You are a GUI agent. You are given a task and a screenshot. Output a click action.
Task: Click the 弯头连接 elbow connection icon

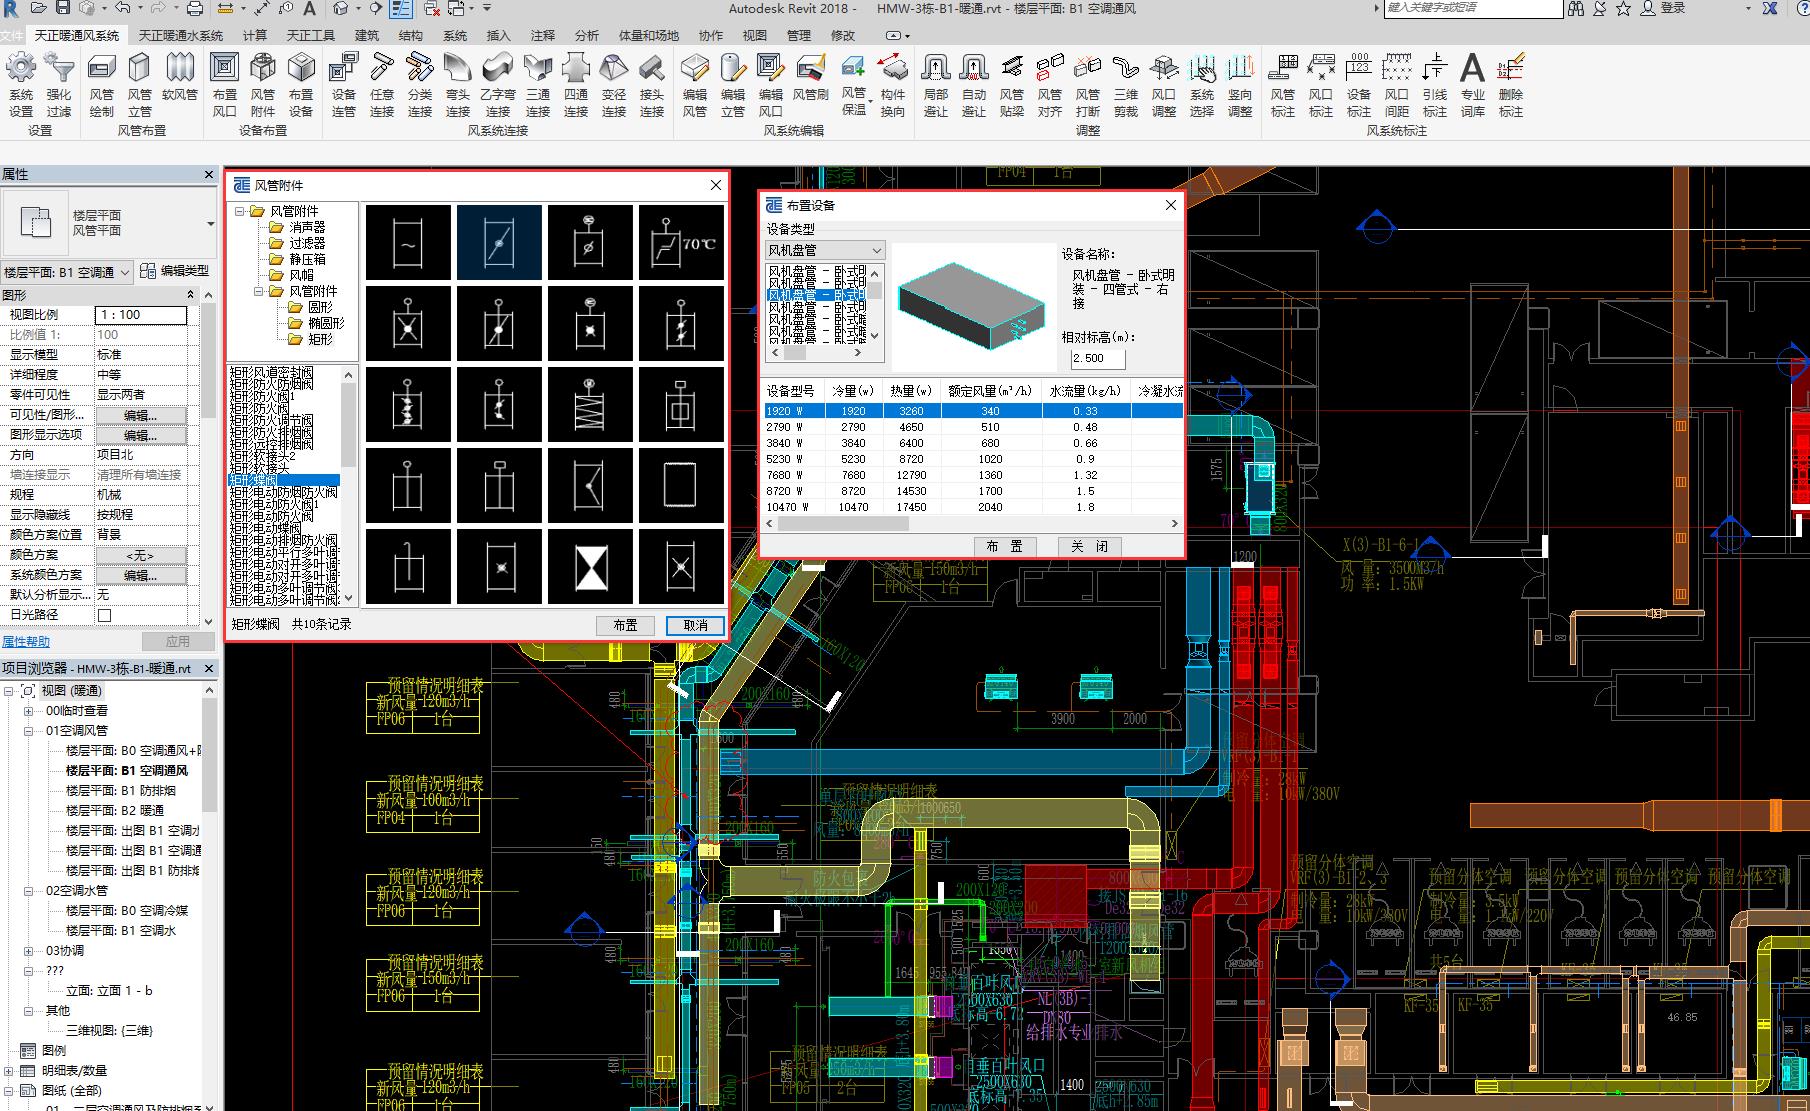(x=458, y=84)
